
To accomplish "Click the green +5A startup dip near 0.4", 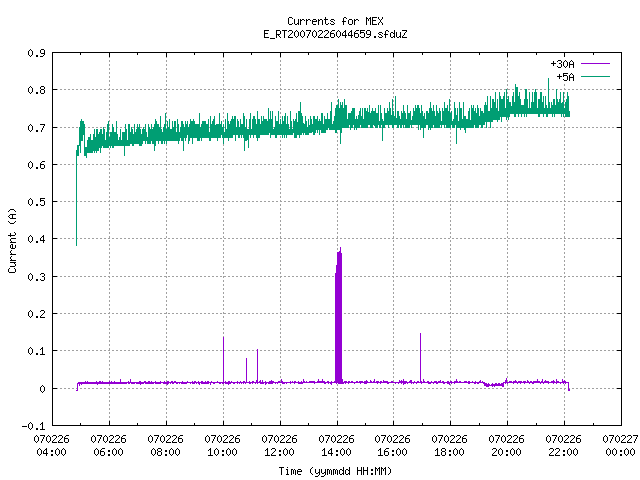I will point(76,200).
